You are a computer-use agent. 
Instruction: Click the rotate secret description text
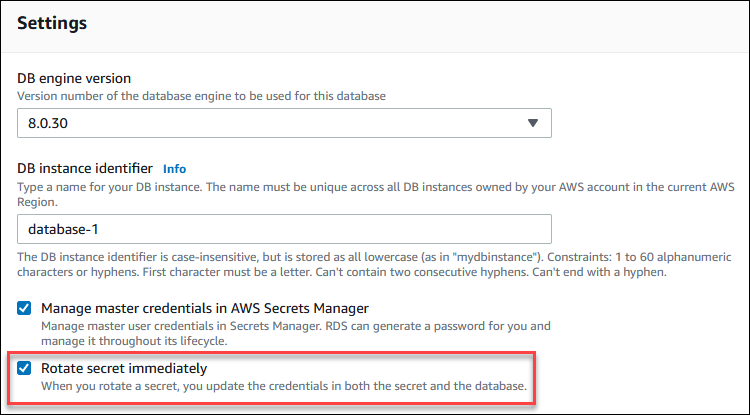[x=283, y=386]
